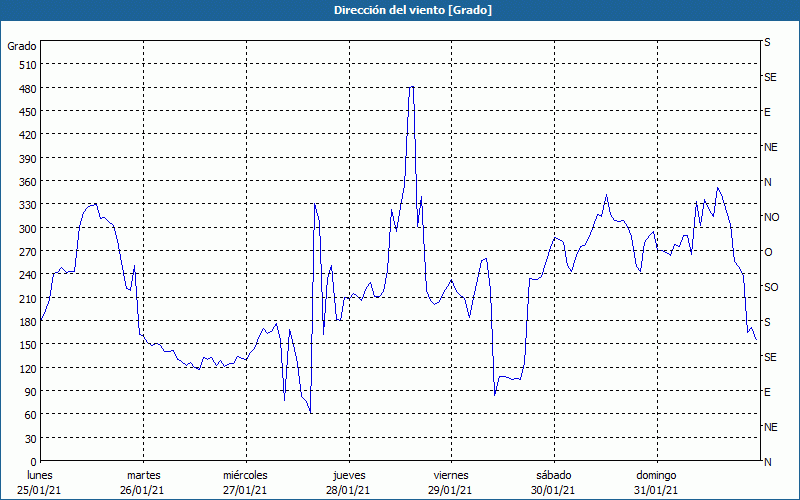The width and height of the screenshot is (800, 500).
Task: Click the "jueves" day label
Action: click(349, 475)
